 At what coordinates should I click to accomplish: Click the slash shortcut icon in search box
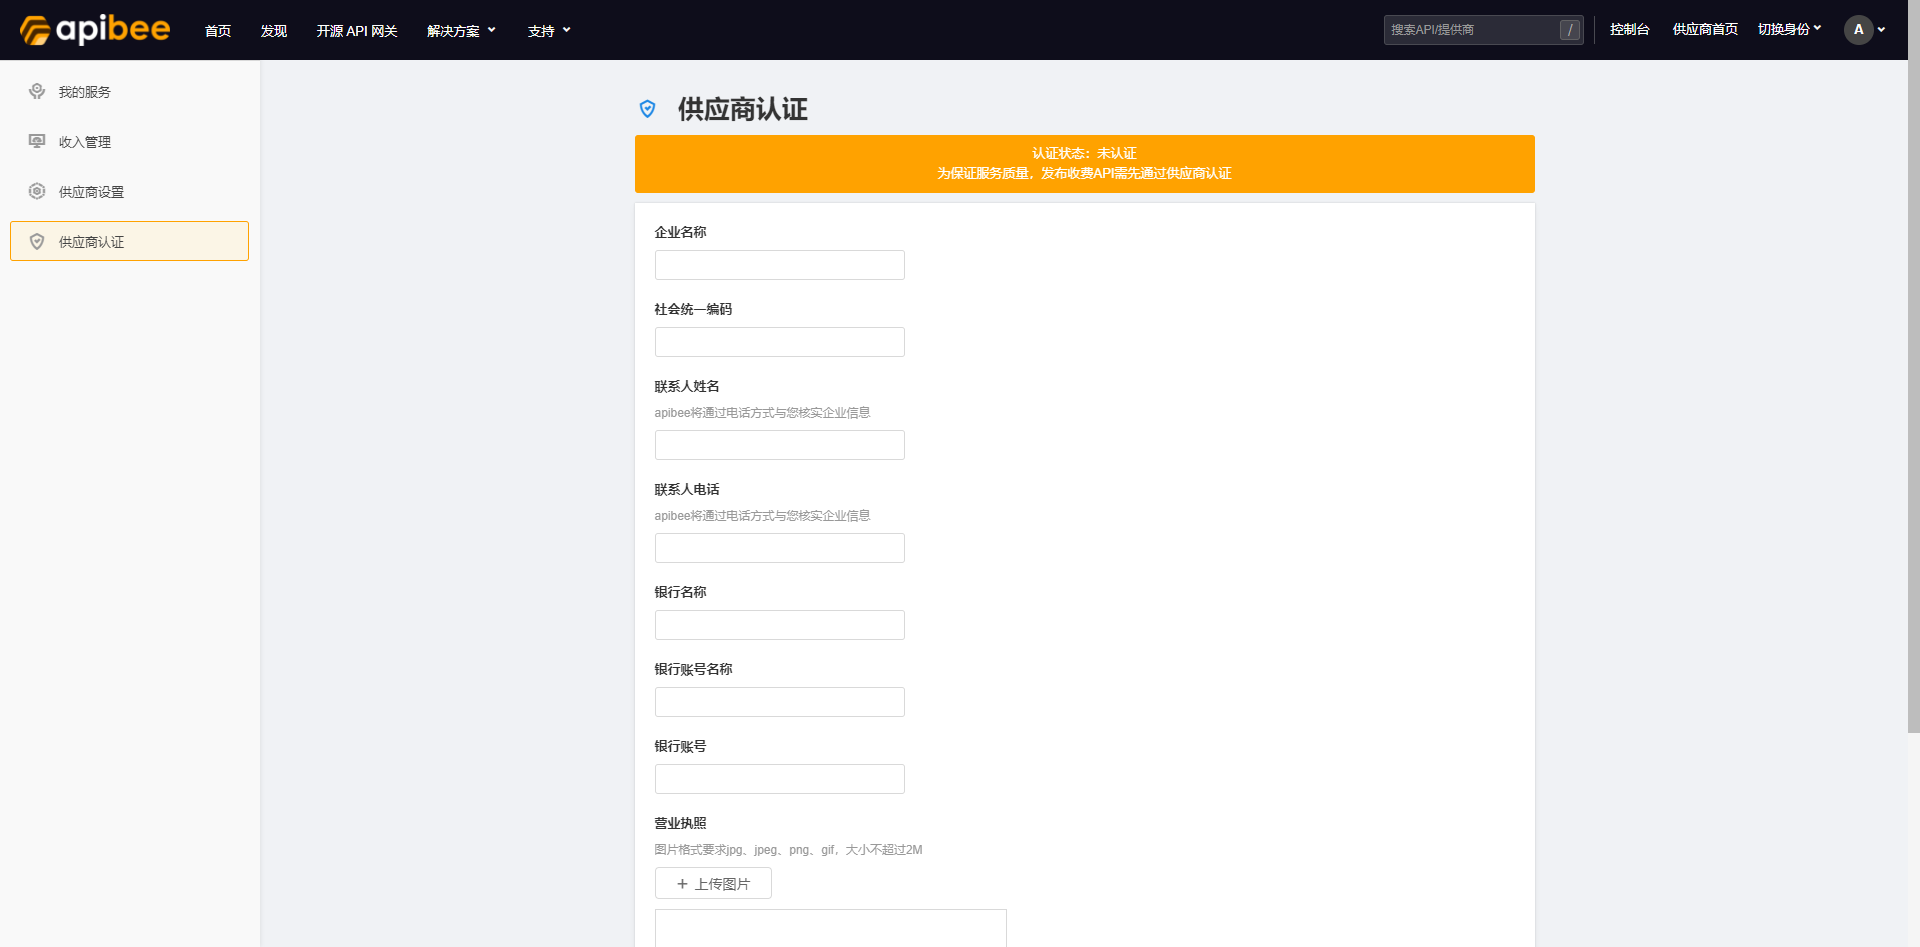(x=1570, y=30)
